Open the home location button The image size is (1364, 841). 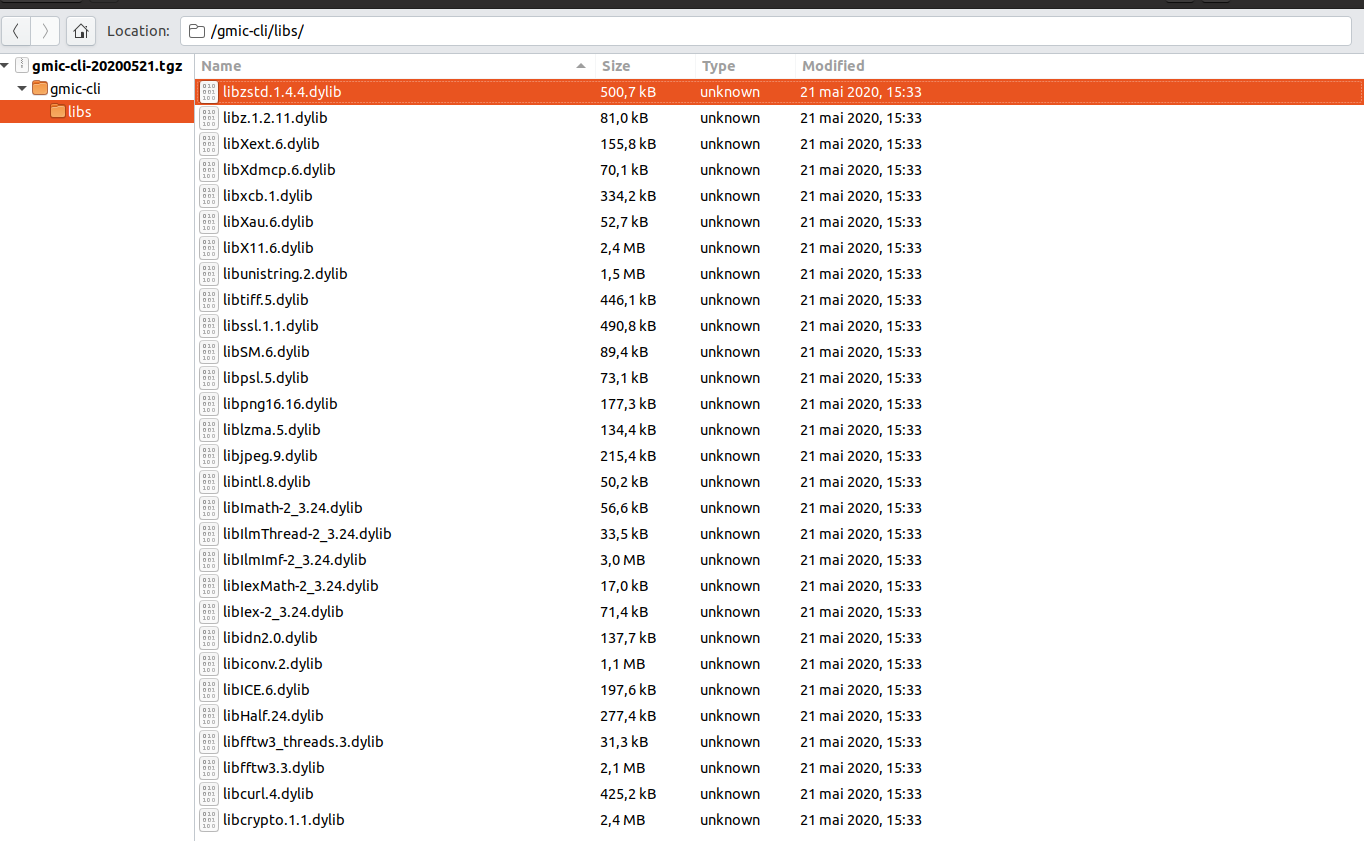[81, 31]
